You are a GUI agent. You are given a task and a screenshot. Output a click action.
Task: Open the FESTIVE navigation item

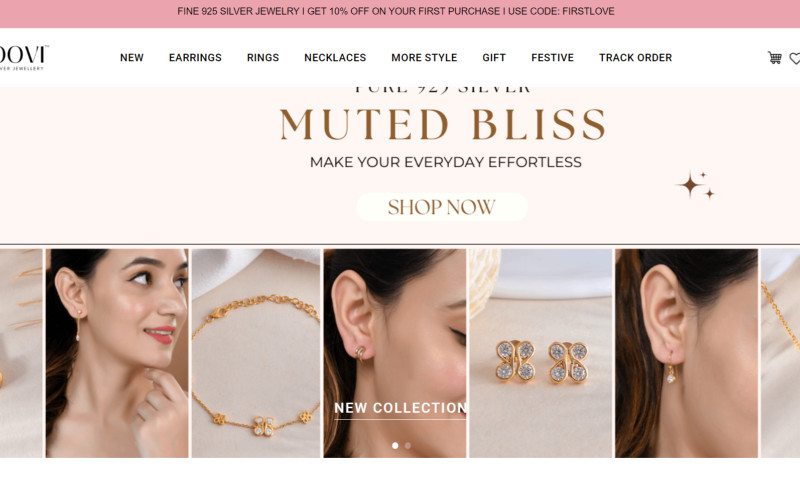point(553,58)
